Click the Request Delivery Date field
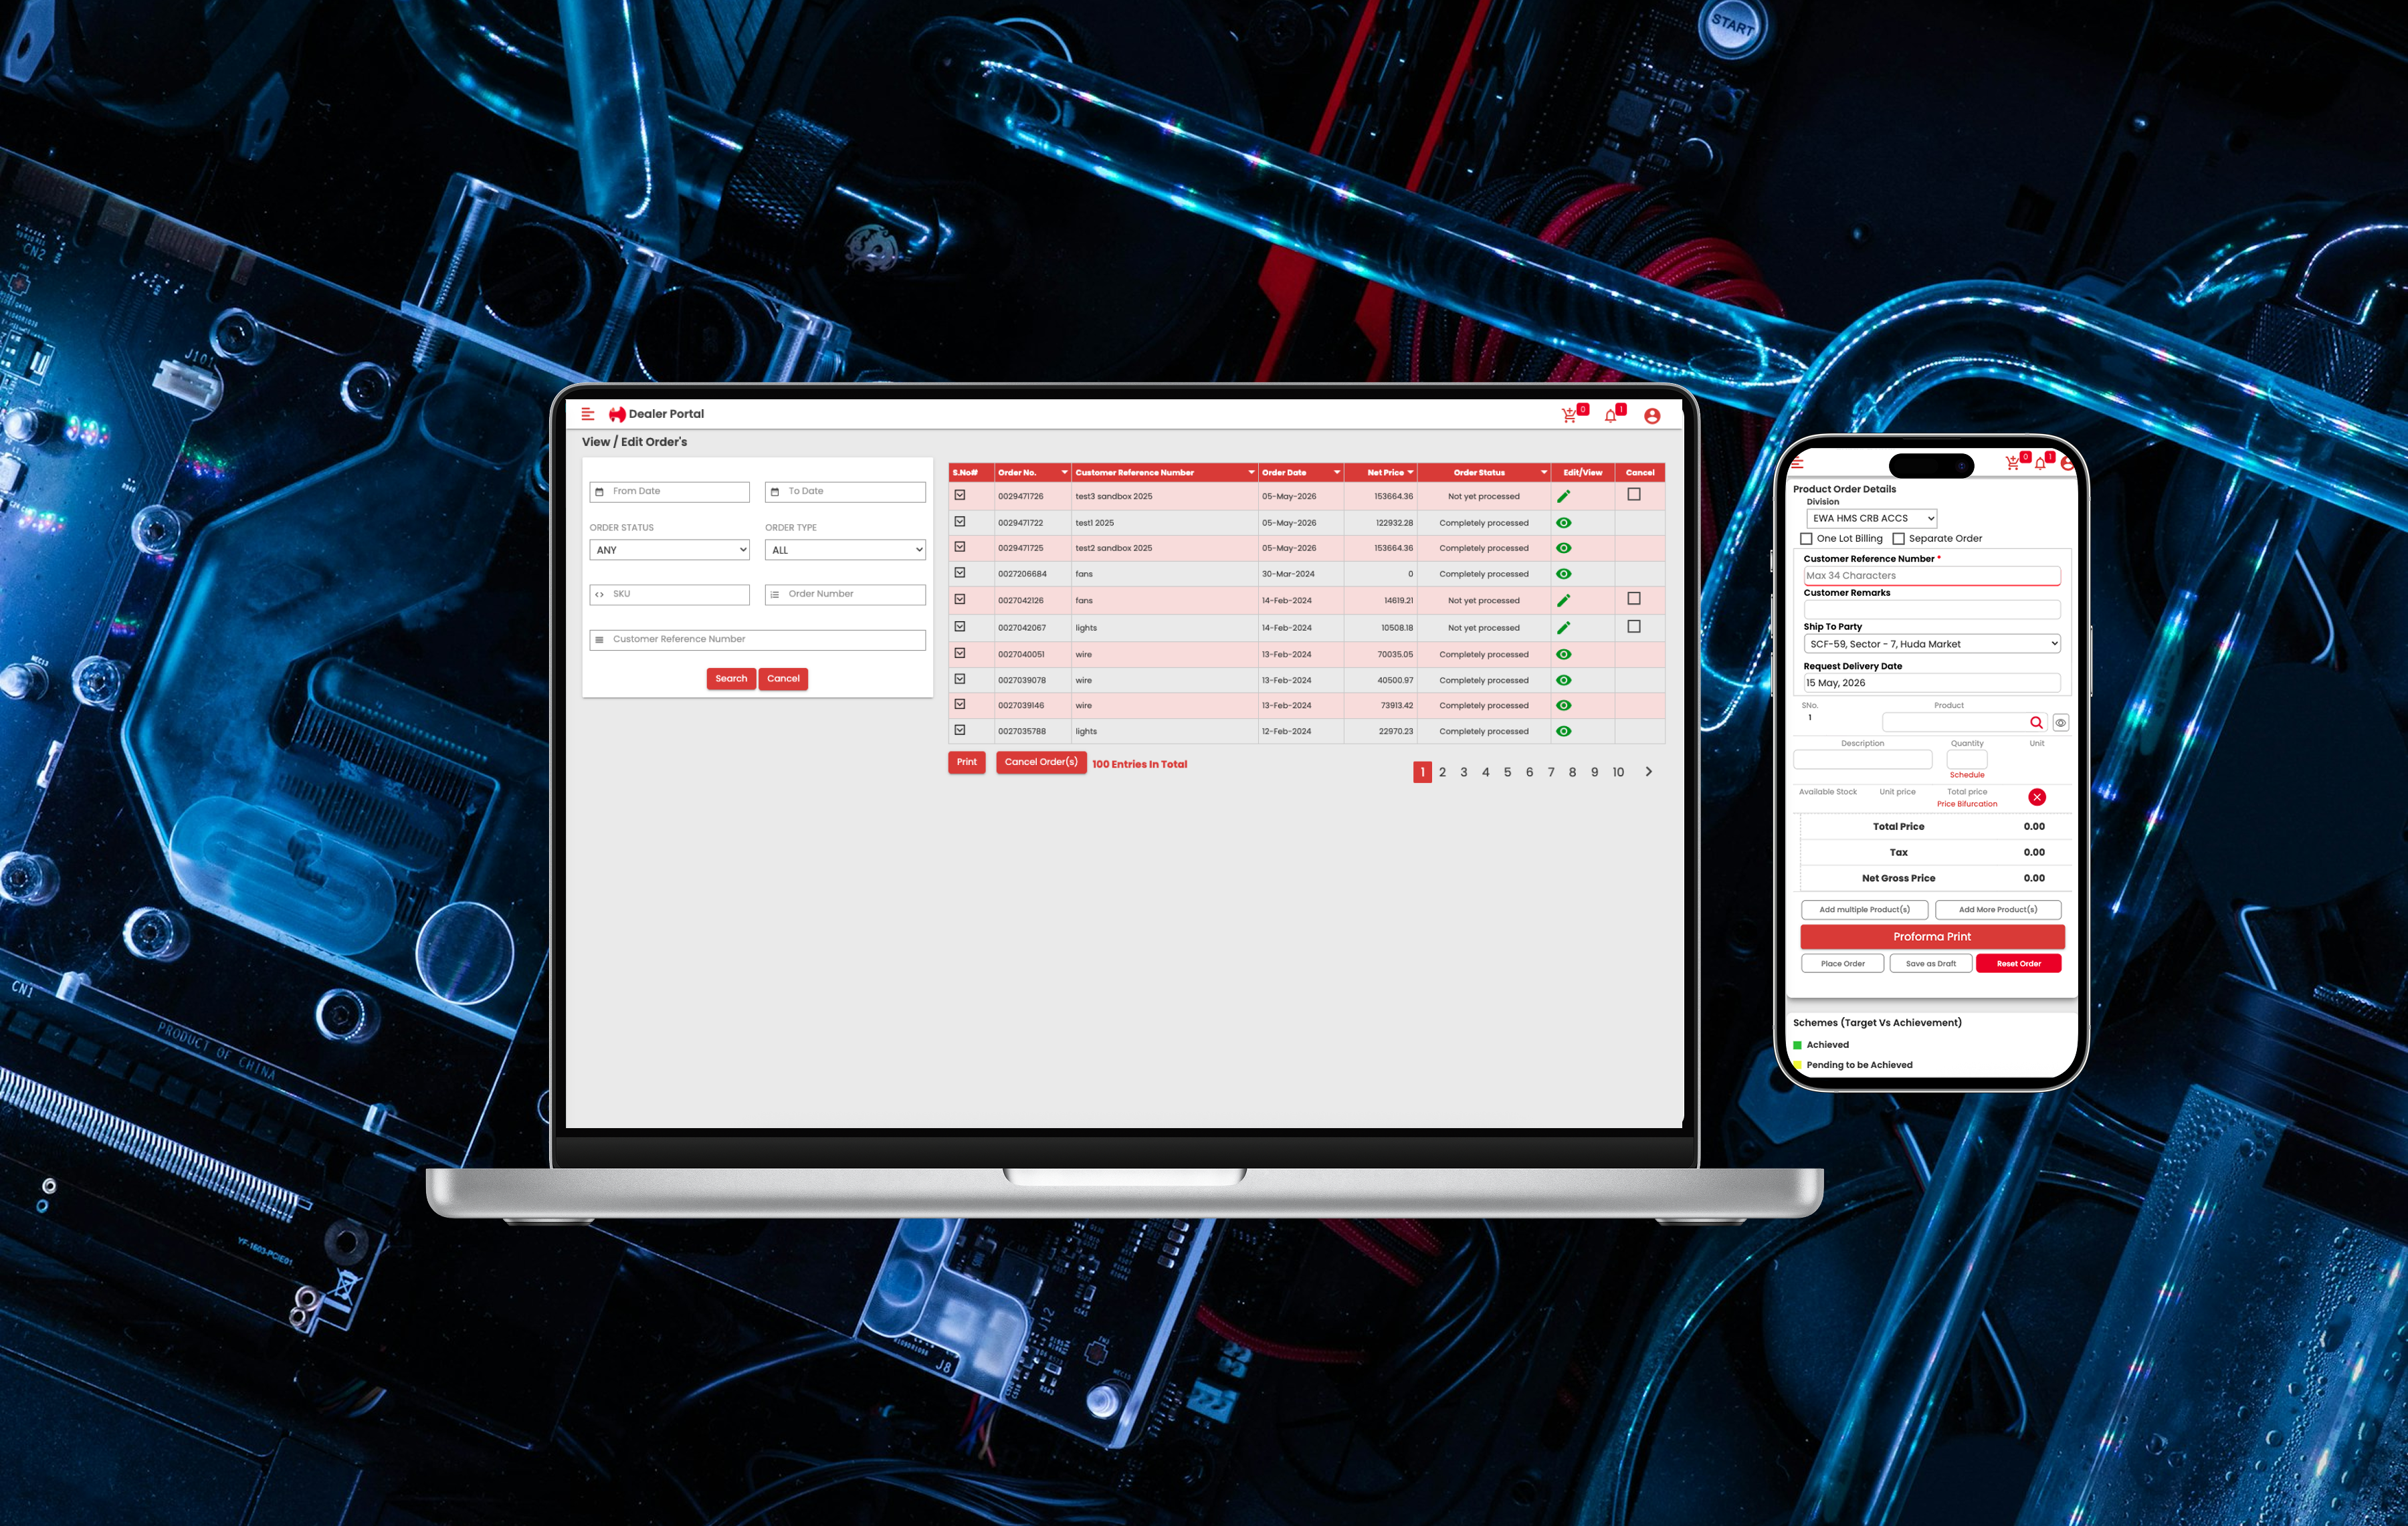 [x=1932, y=683]
